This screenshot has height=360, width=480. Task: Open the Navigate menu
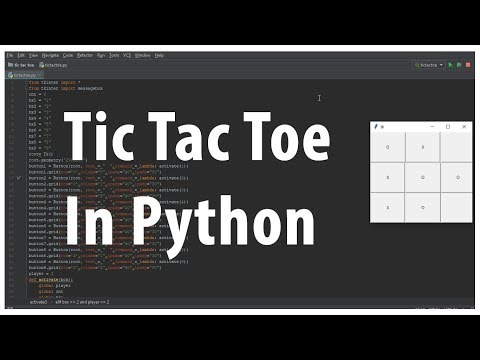50,55
